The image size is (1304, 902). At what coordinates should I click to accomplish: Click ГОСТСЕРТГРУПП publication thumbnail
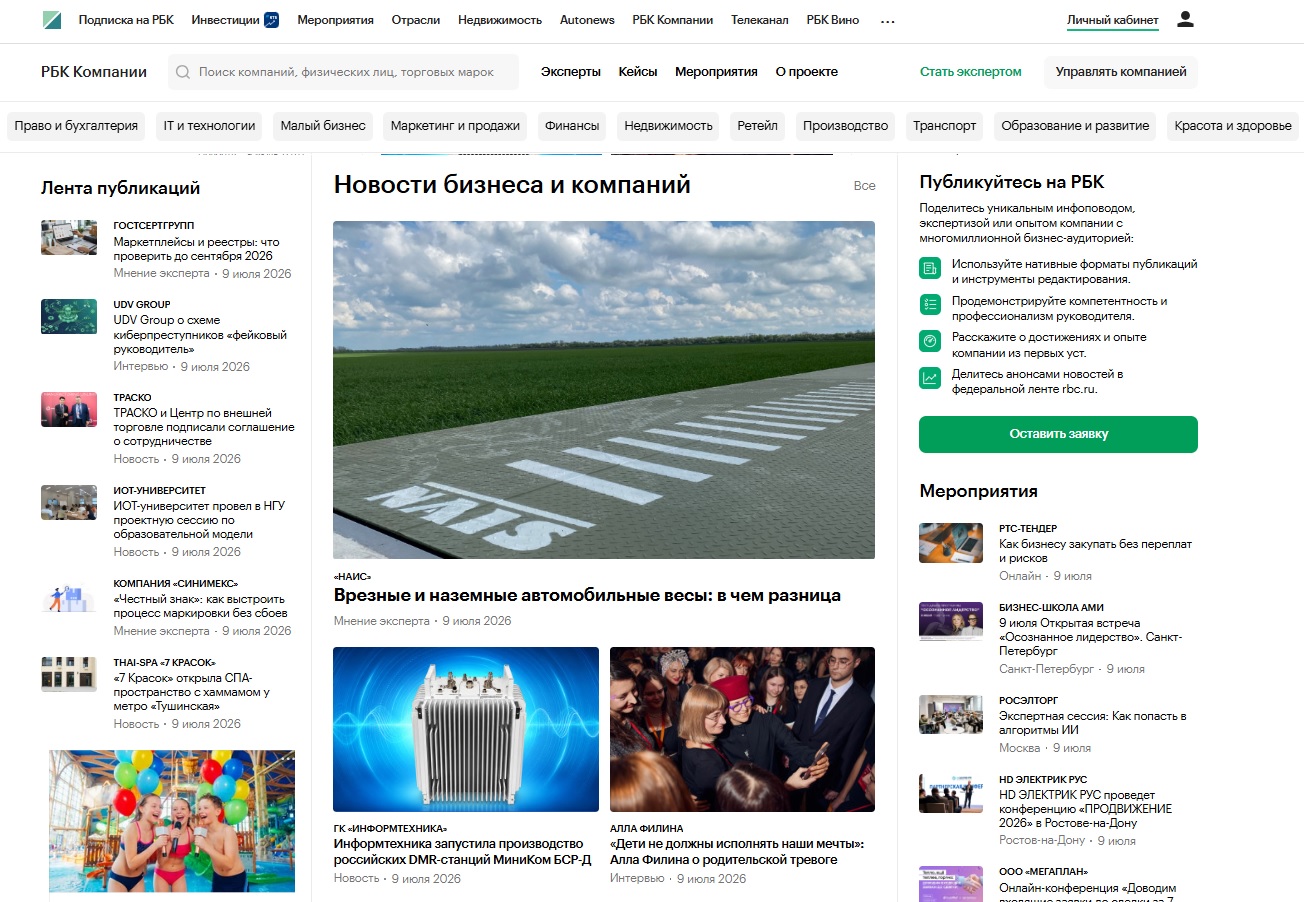pyautogui.click(x=69, y=238)
